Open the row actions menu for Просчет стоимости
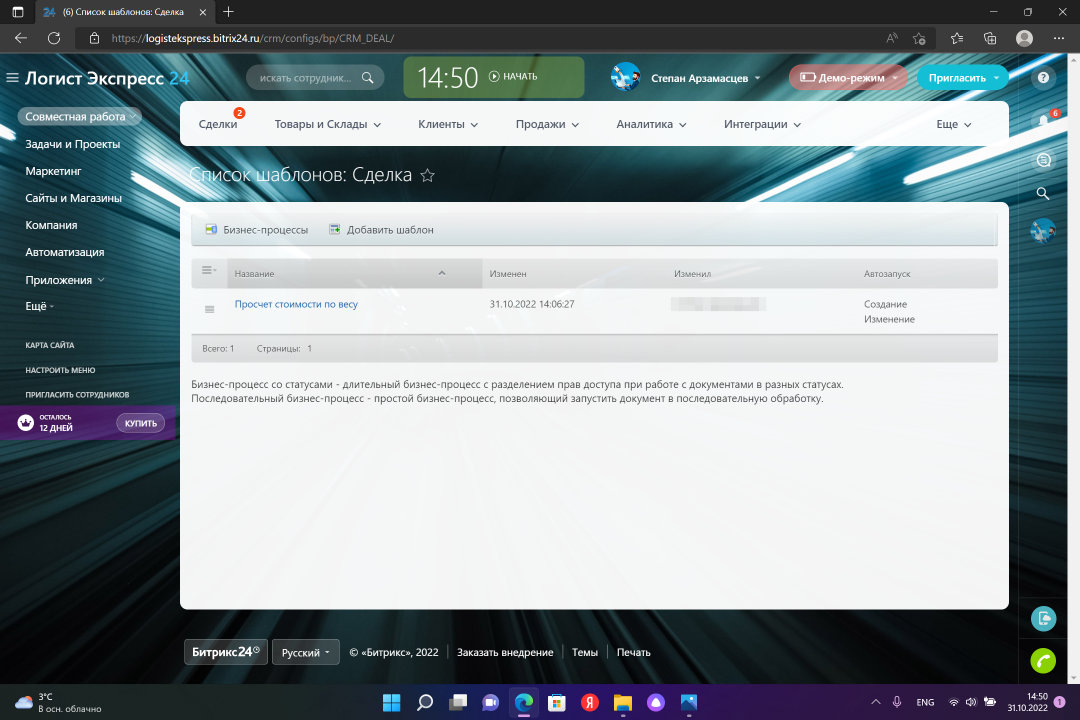The height and width of the screenshot is (720, 1080). [209, 309]
